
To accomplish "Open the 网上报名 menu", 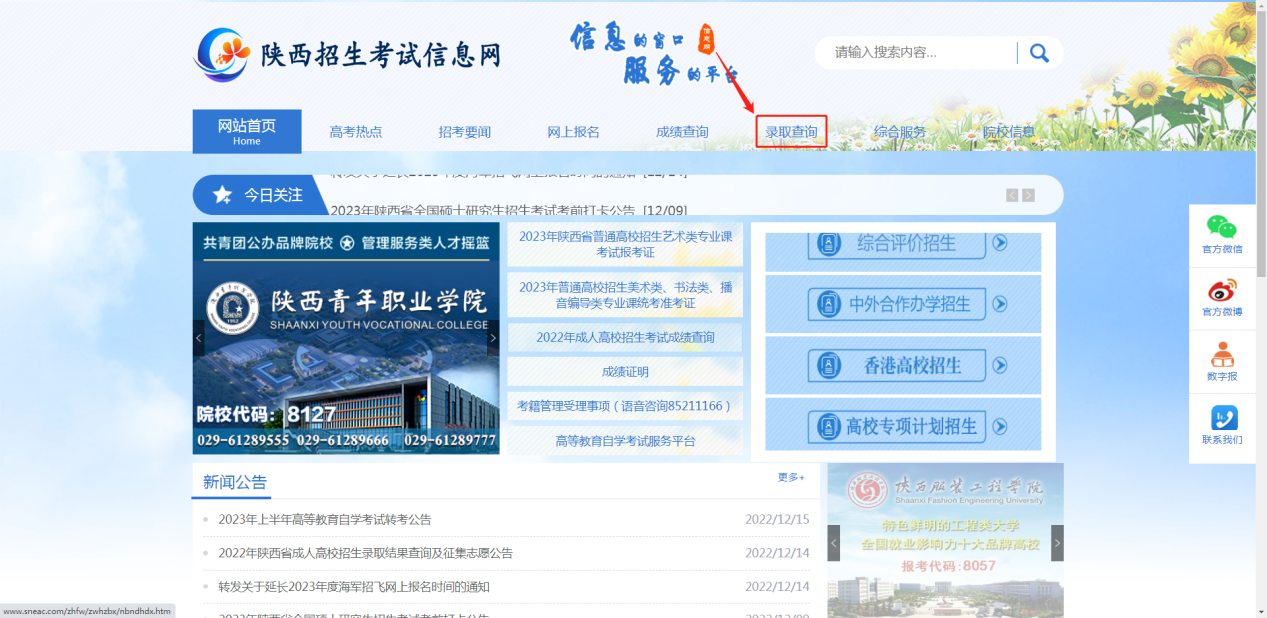I will coord(574,132).
